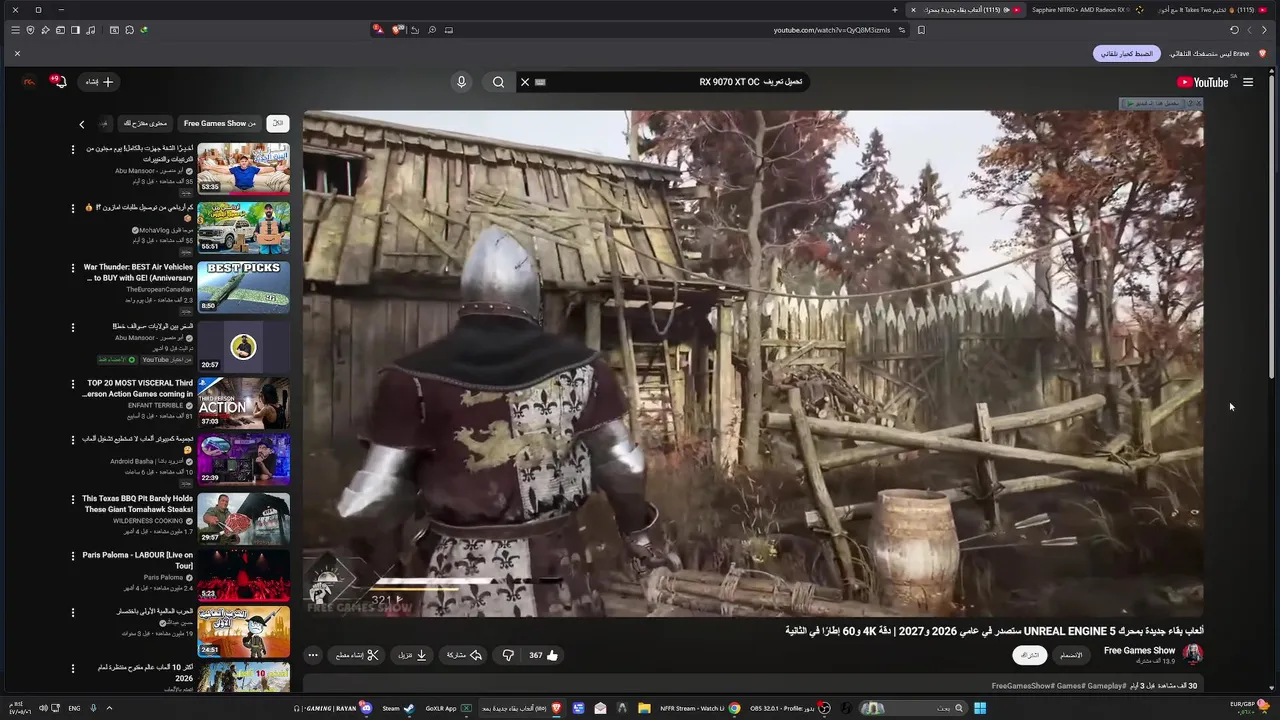The height and width of the screenshot is (720, 1280).
Task: Open media control music note icon
Action: tap(91, 30)
